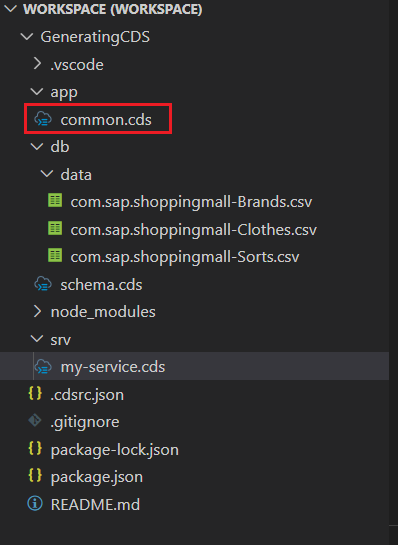Select the app folder label
Viewport: 398px width, 545px height.
click(64, 93)
